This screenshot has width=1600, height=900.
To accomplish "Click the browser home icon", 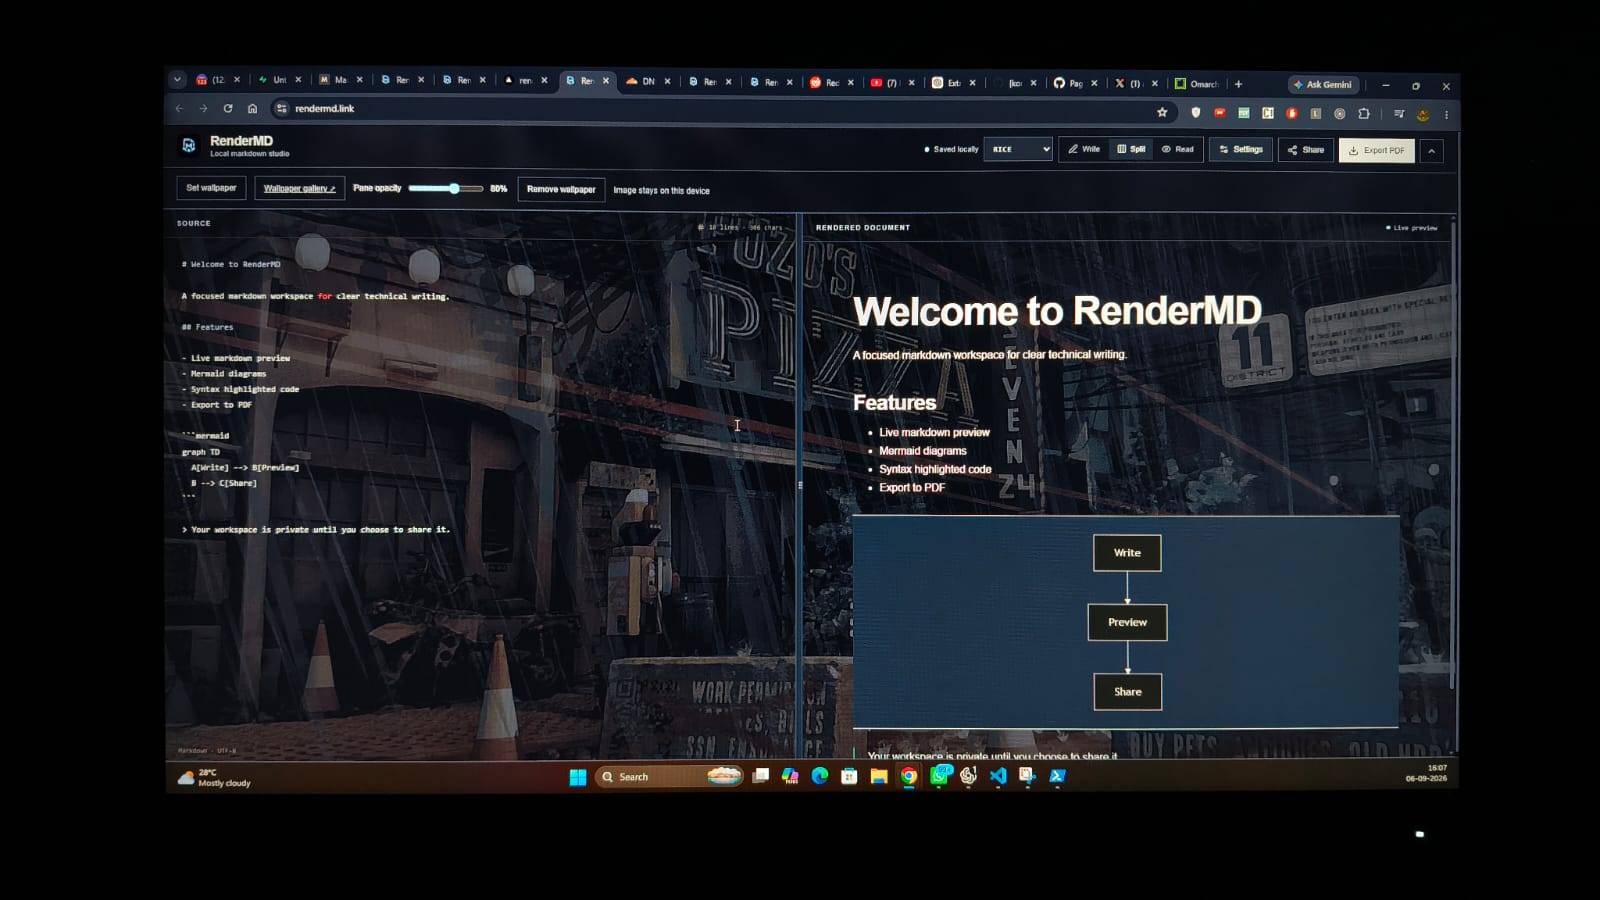I will (x=252, y=108).
